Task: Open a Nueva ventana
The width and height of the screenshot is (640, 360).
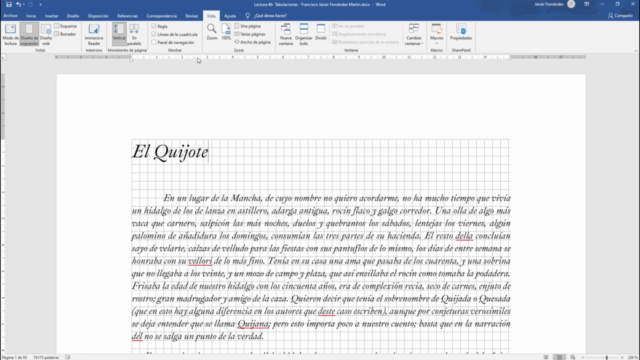Action: click(x=286, y=34)
